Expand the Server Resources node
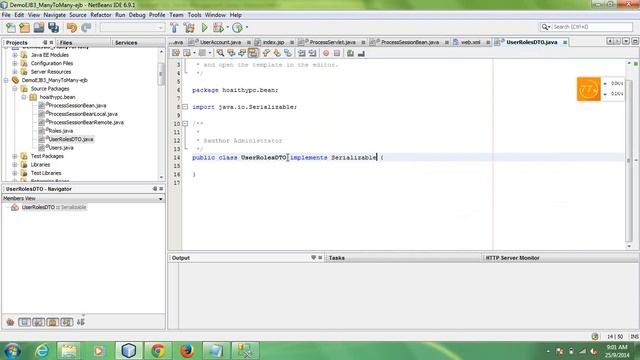The image size is (640, 360). (x=15, y=72)
